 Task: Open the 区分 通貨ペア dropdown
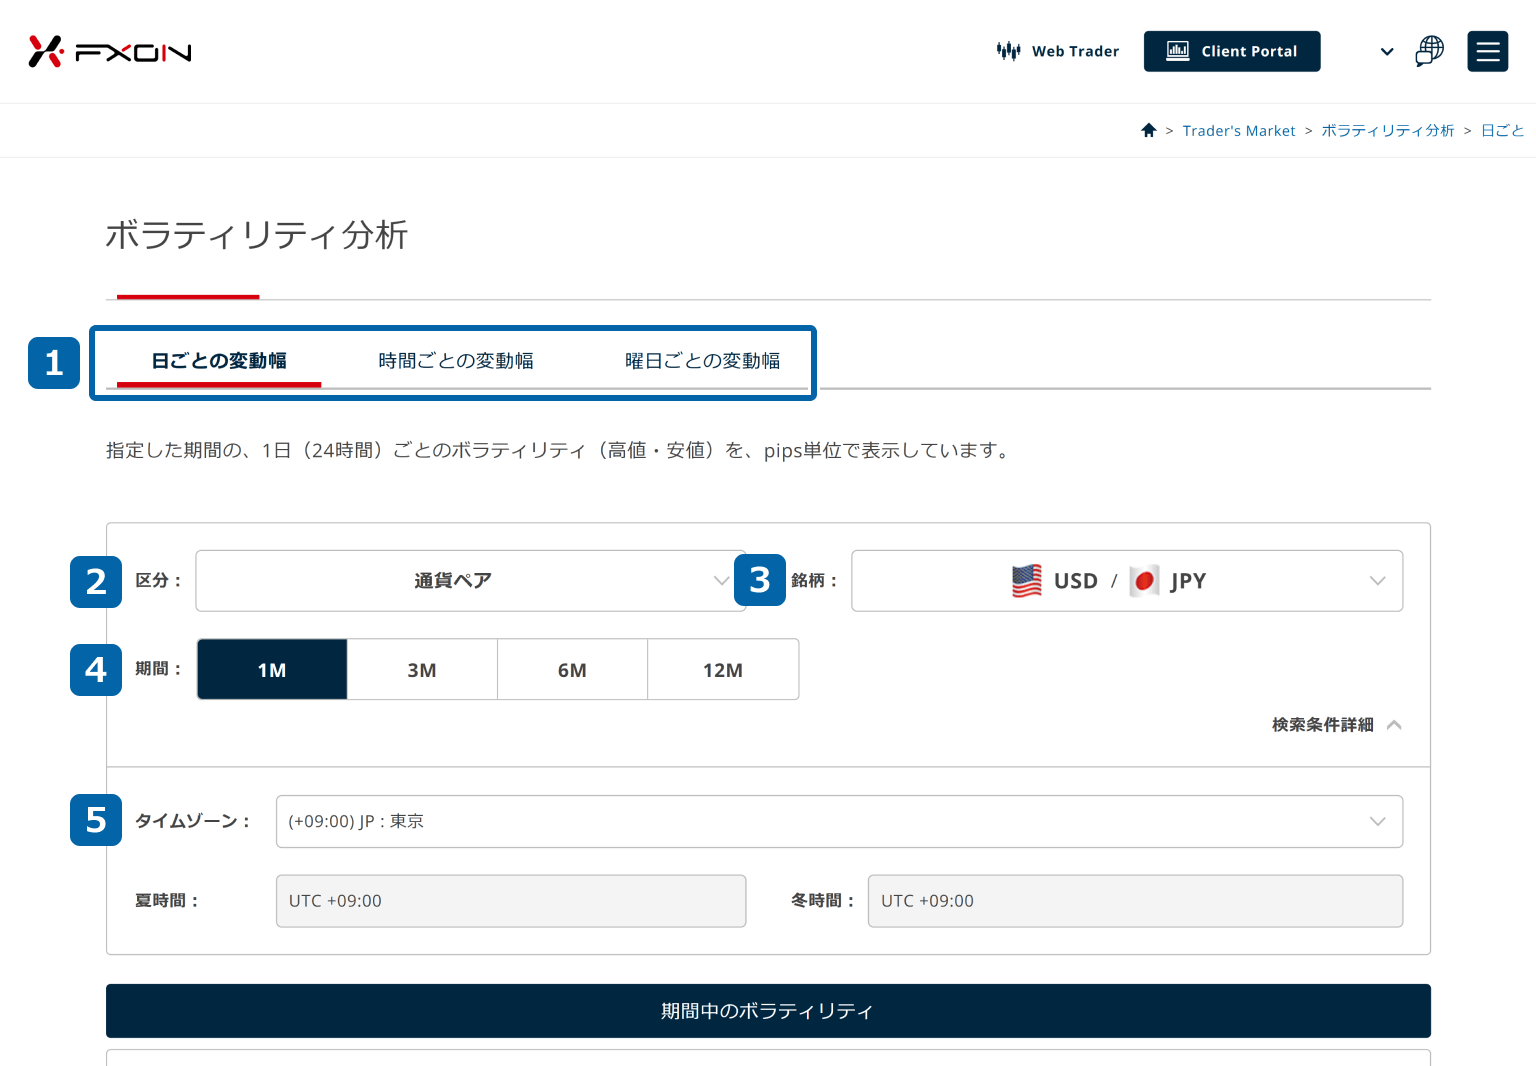point(471,581)
